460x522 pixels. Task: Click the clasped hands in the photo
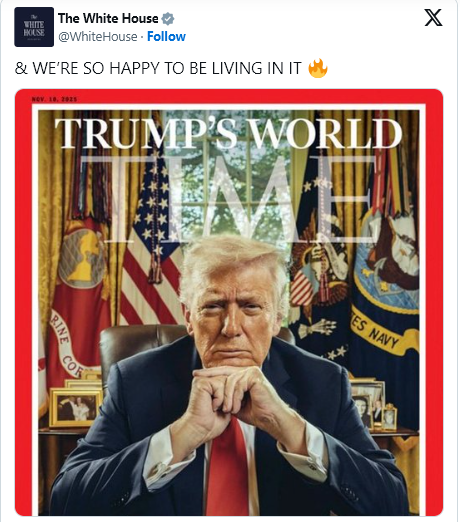point(233,392)
